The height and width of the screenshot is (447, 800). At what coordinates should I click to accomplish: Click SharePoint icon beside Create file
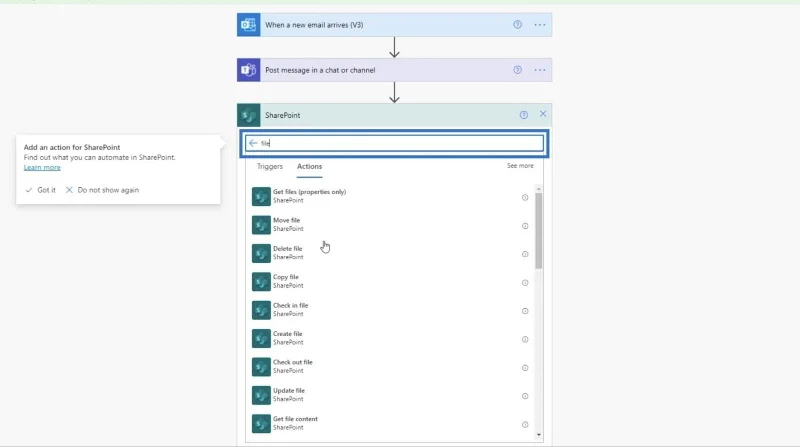pos(261,338)
